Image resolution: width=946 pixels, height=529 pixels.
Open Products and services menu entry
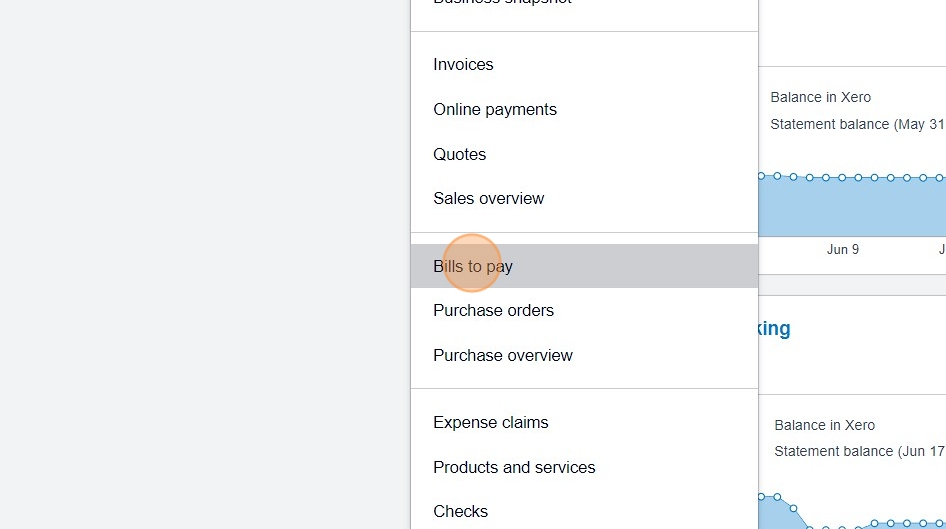[514, 467]
